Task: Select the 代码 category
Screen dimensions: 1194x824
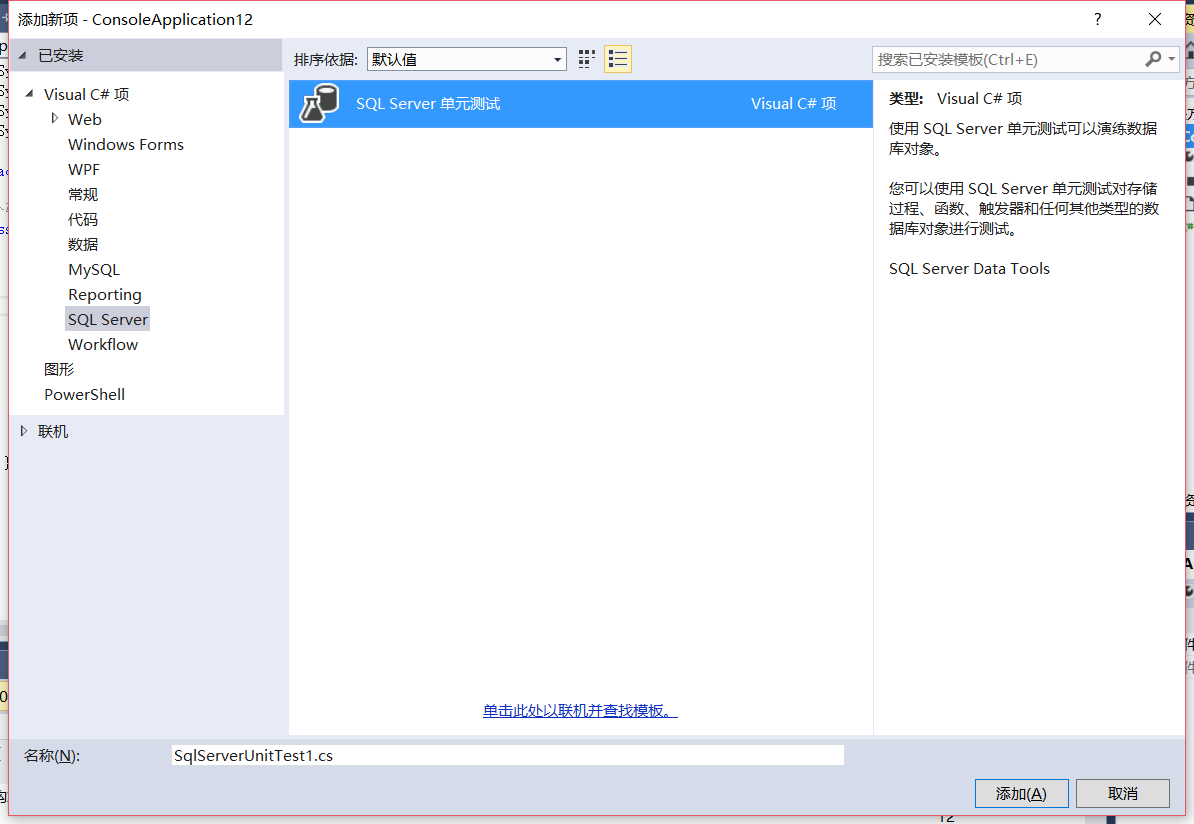Action: click(83, 220)
